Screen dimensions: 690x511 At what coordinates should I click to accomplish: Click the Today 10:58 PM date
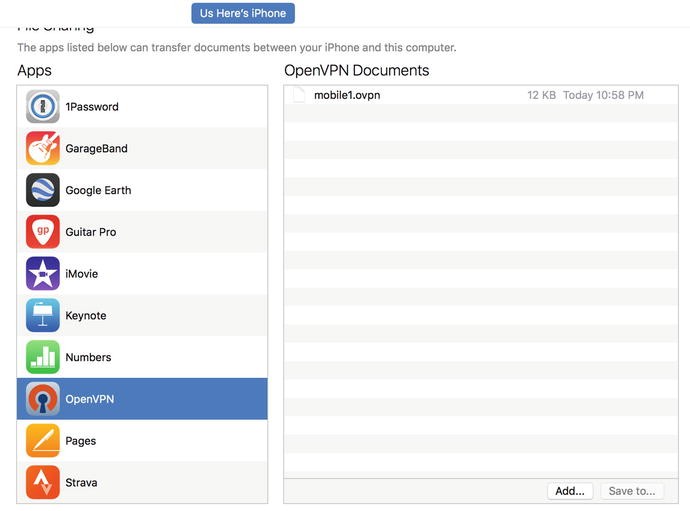pos(603,95)
